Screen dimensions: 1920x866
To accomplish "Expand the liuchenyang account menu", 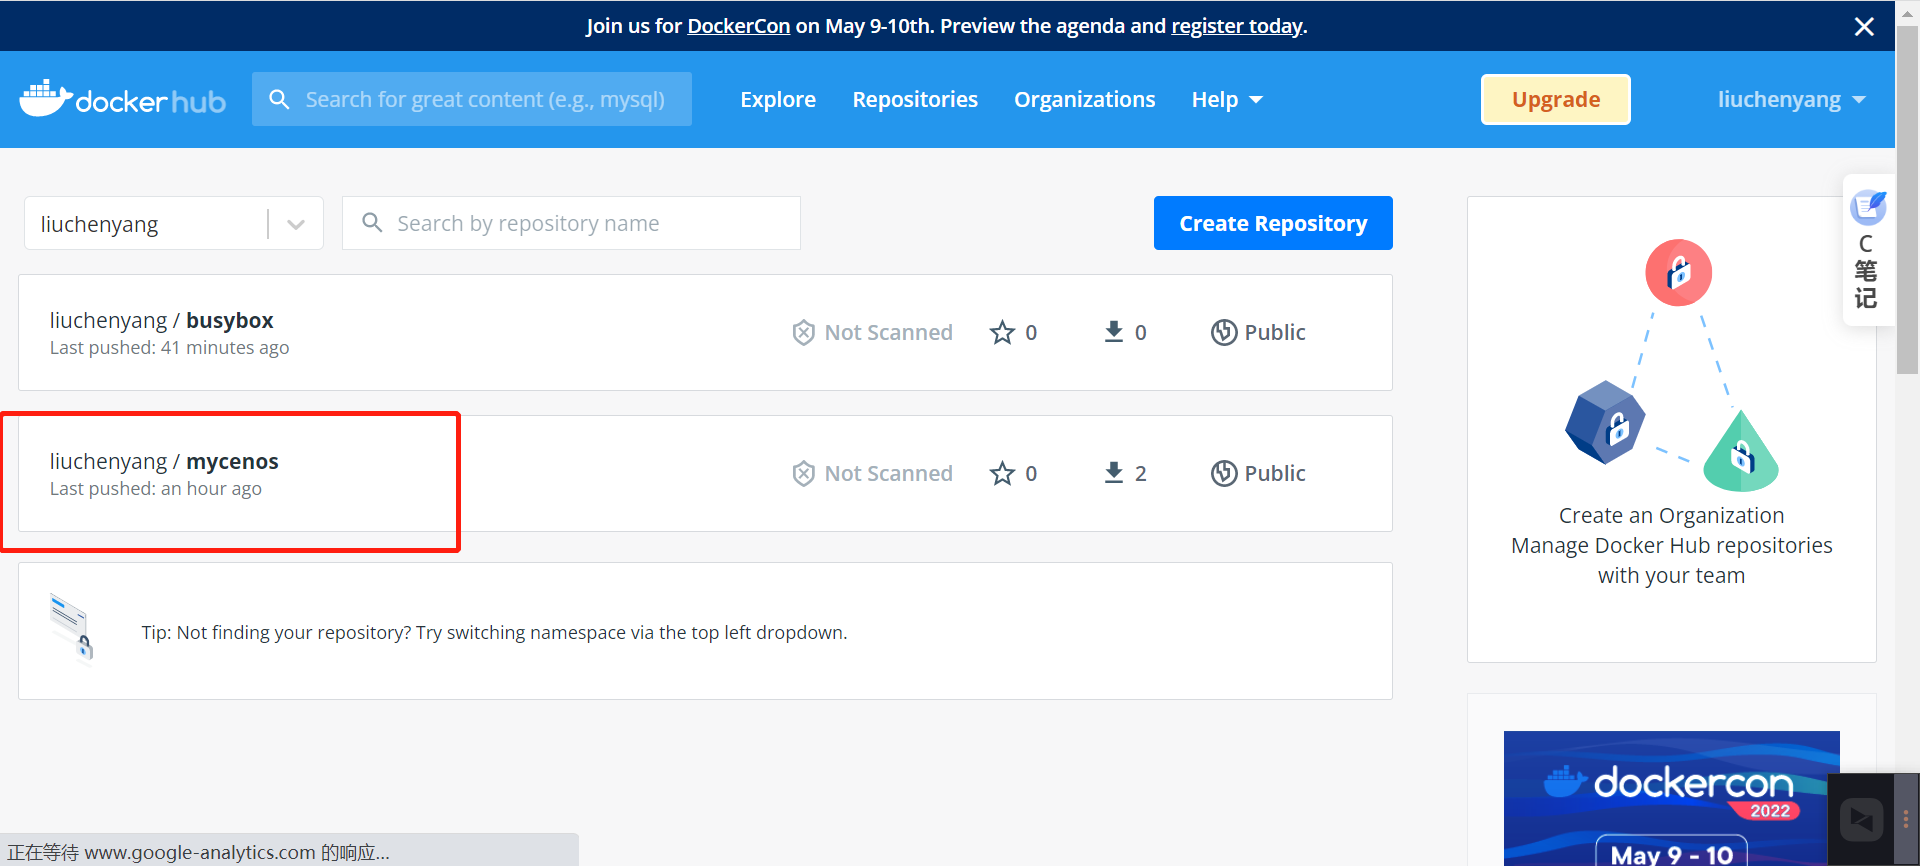I will click(x=1790, y=100).
